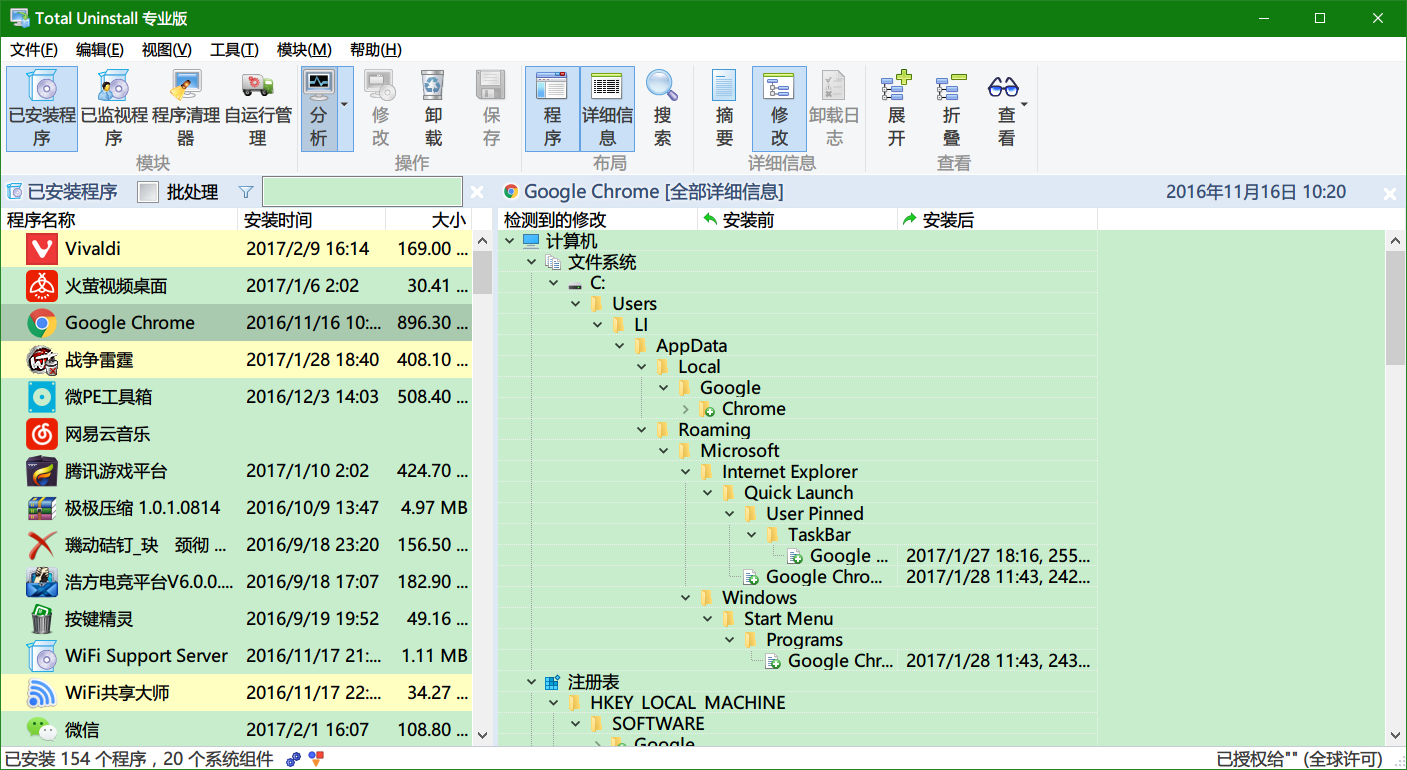Screen dimensions: 1407x770
Task: Select the 战争雷霆 program icon
Action: (41, 360)
